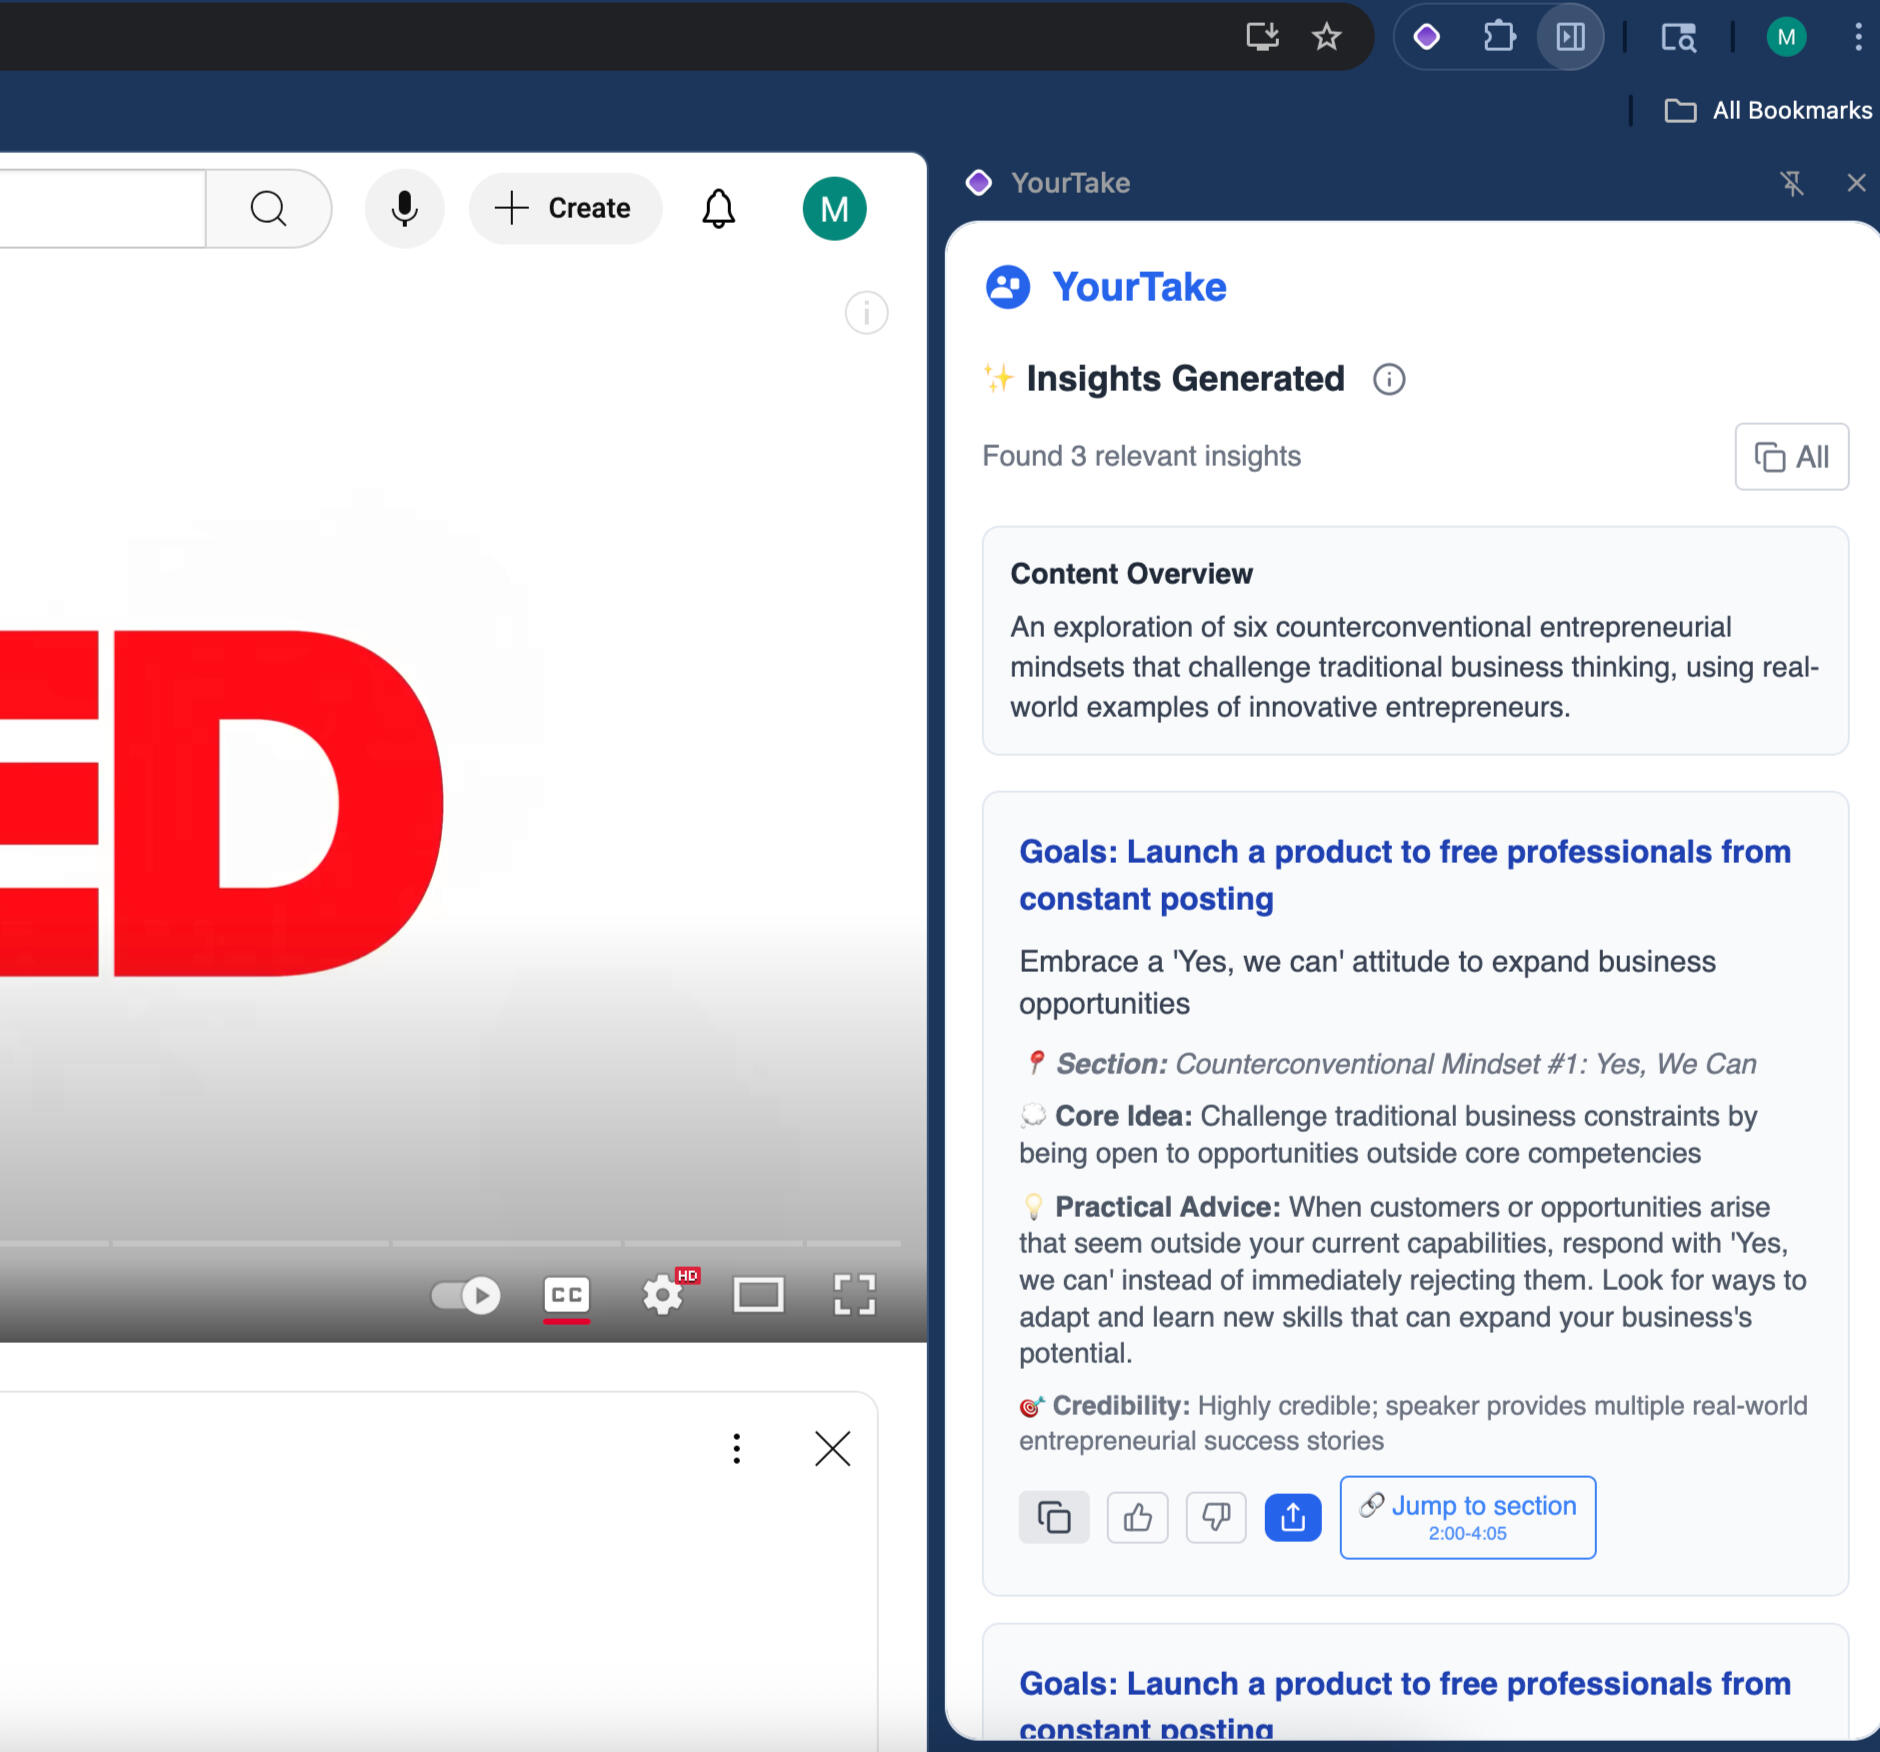This screenshot has width=1880, height=1752.
Task: Click thumbs up on first insight
Action: (x=1137, y=1517)
